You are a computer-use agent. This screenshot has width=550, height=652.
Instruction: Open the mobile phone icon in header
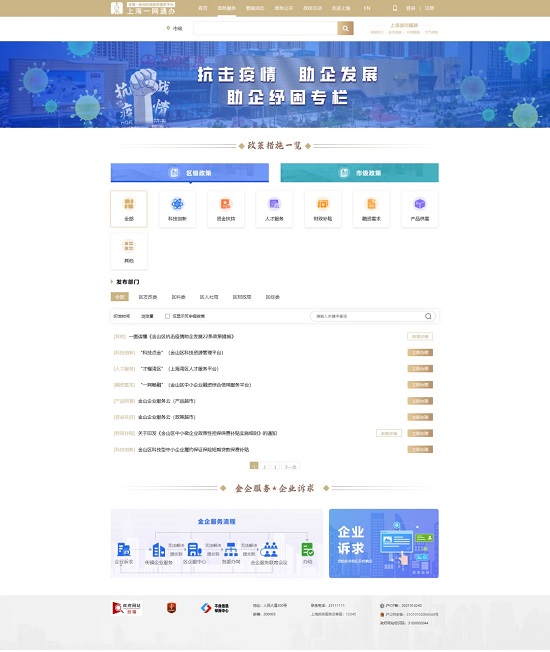click(x=395, y=8)
